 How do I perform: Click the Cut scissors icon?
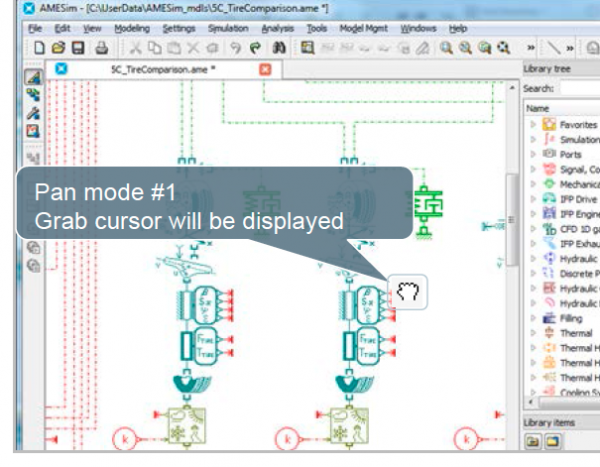pos(136,47)
